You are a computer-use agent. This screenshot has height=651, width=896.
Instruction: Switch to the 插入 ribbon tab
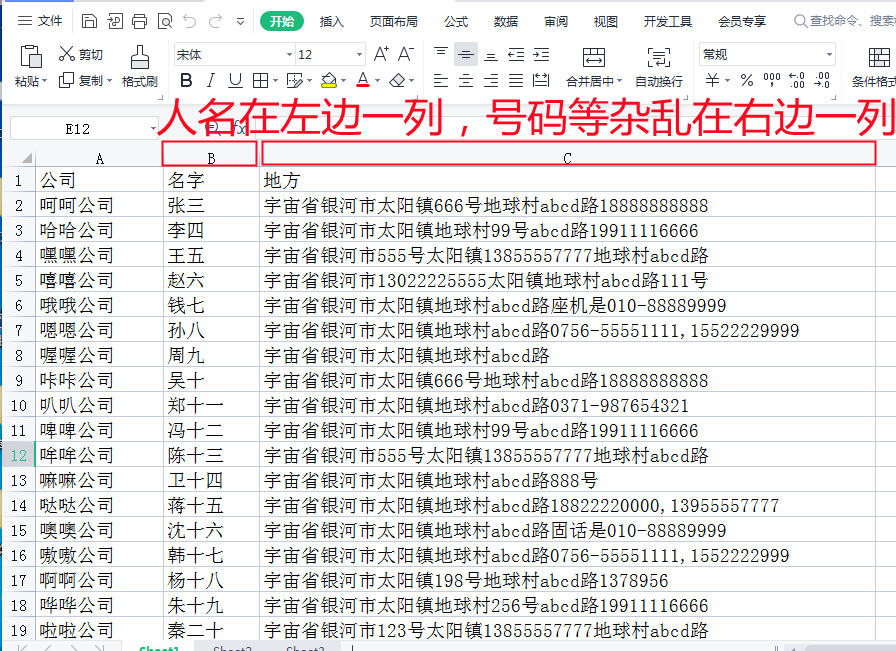coord(330,20)
